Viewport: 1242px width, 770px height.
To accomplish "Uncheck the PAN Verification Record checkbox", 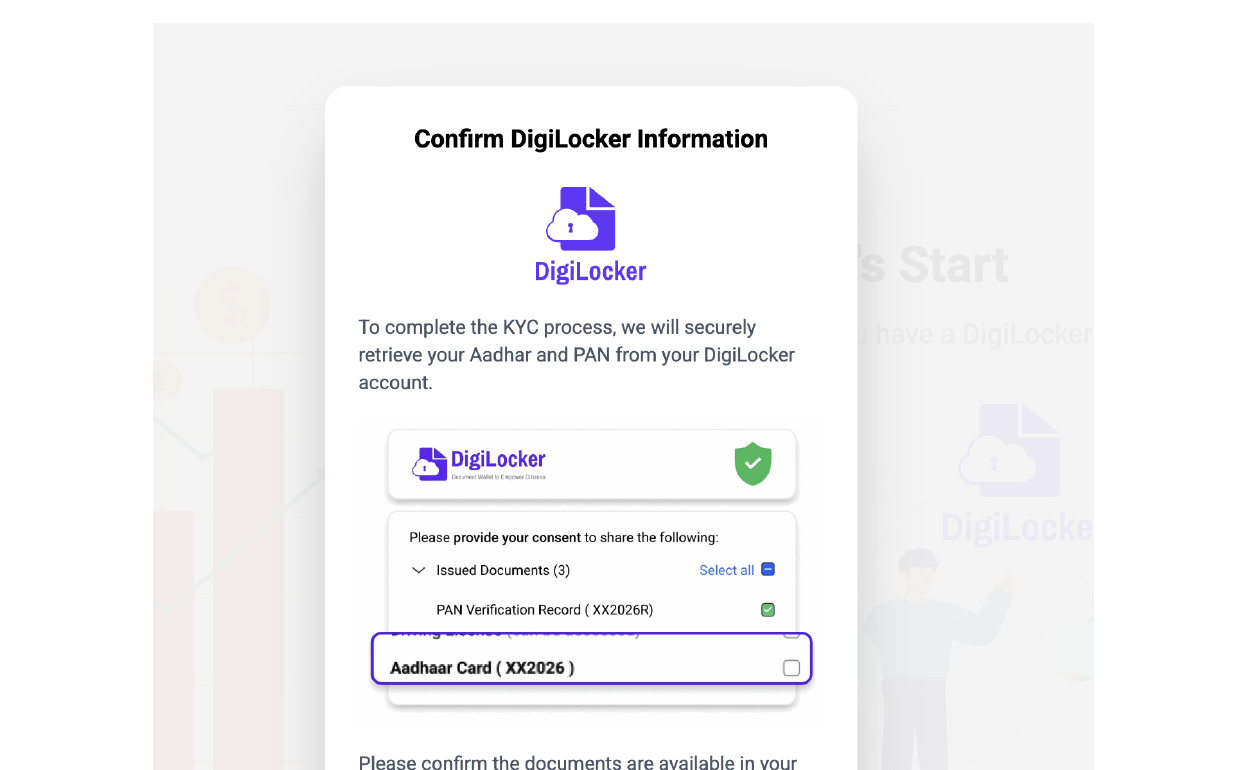I will pos(768,610).
